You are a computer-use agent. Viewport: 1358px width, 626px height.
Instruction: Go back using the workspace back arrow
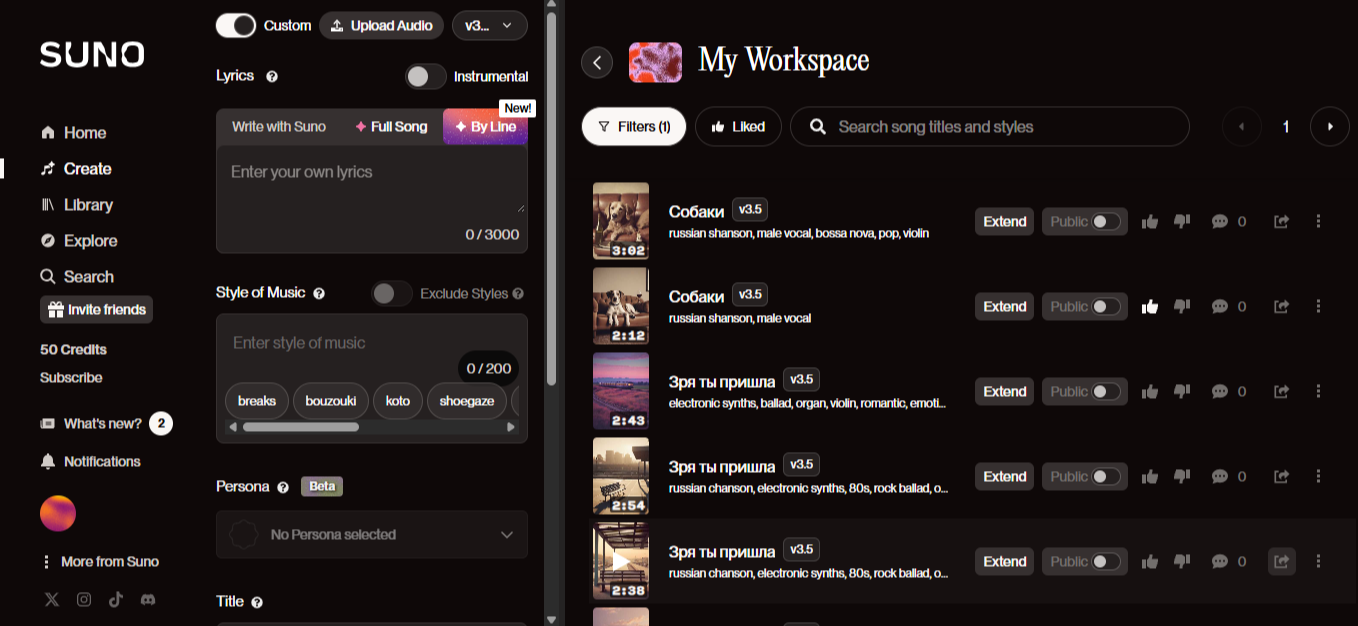point(597,63)
